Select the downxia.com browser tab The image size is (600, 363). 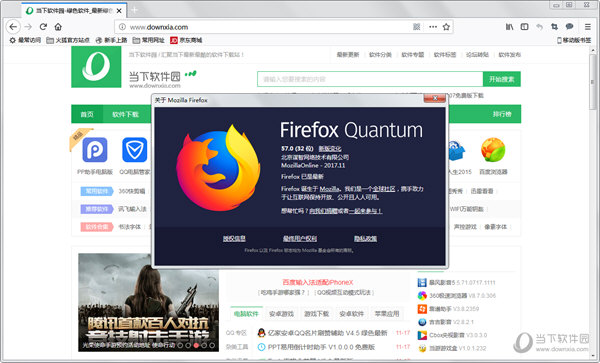(x=73, y=11)
